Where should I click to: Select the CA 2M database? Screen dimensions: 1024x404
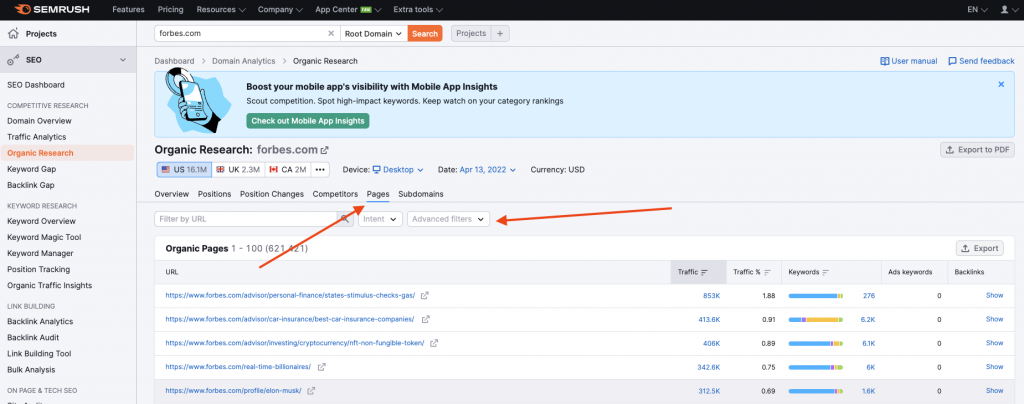(288, 169)
